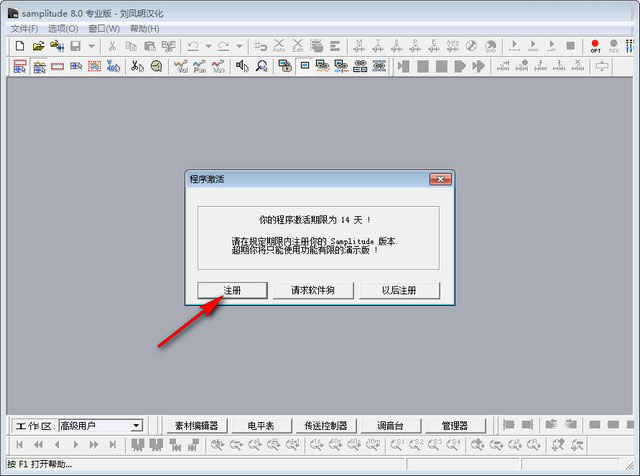Open the 工作区 workspace combo box
This screenshot has height=476, width=640.
point(101,426)
